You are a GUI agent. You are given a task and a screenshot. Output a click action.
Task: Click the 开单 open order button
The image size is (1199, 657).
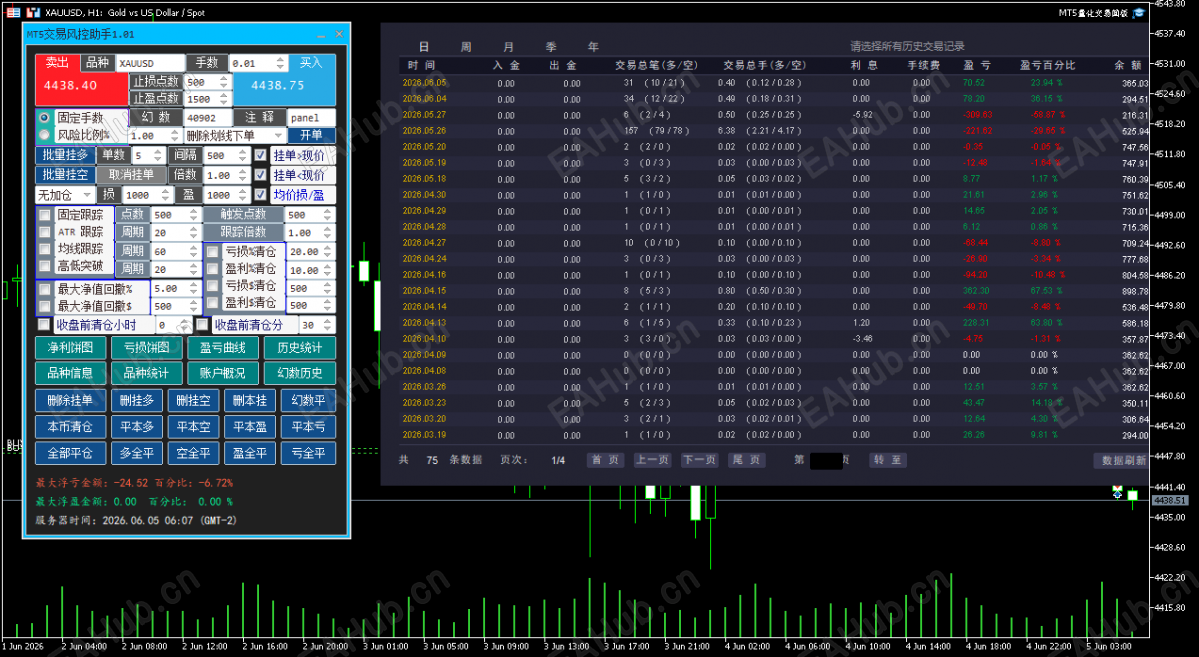point(311,135)
